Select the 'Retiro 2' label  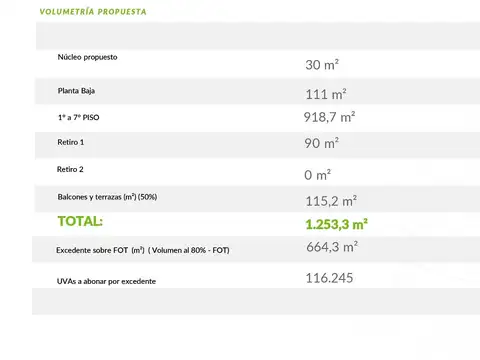[70, 169]
